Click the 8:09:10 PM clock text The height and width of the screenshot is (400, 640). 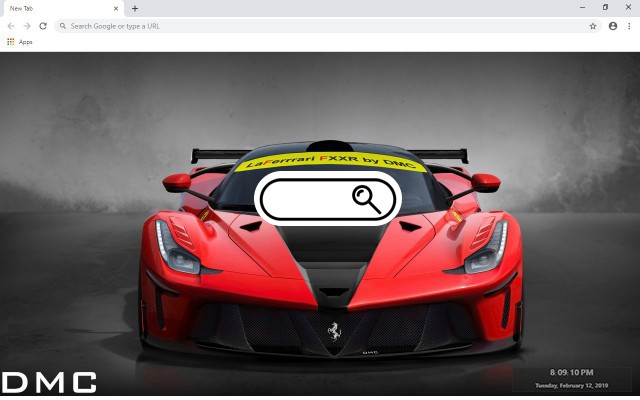pos(571,373)
